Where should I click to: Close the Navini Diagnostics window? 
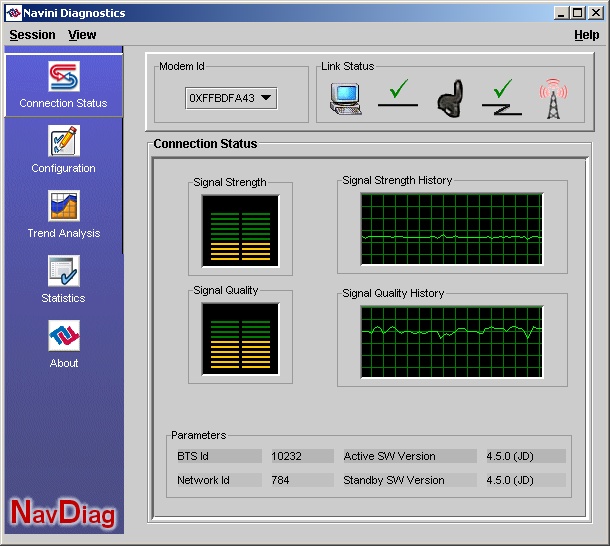tap(596, 13)
